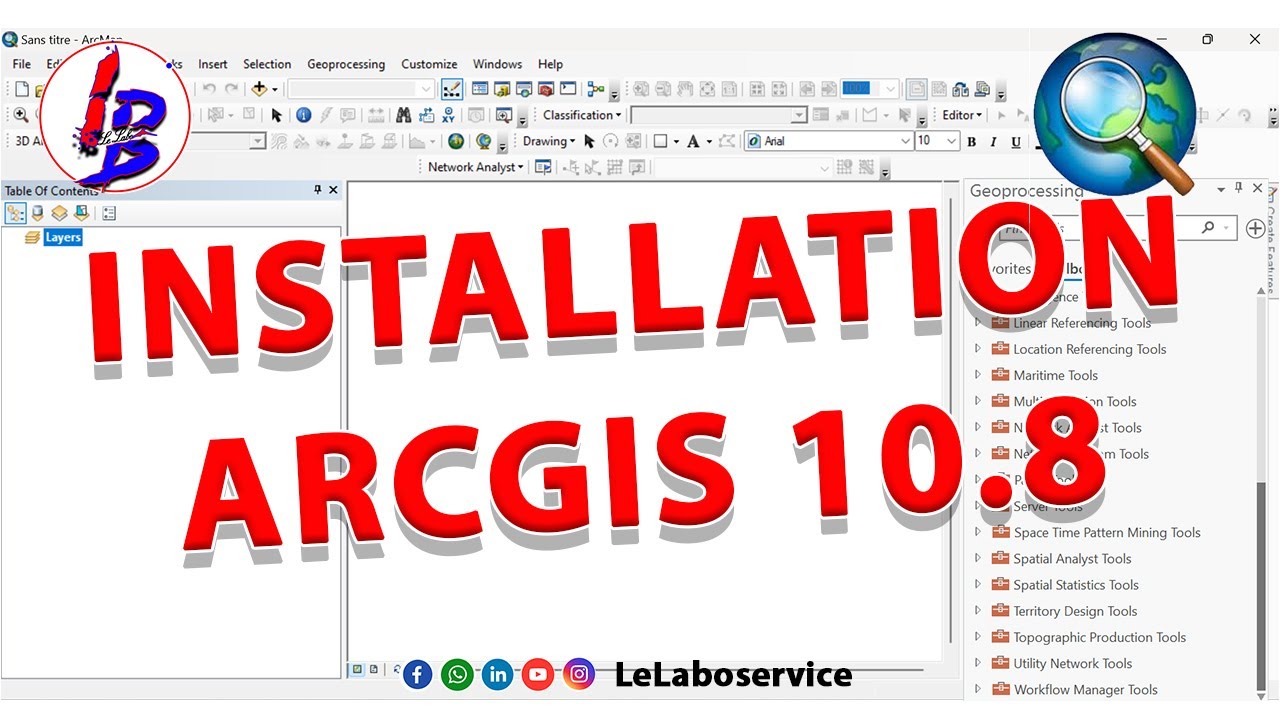Expand Utility Network Tools toolbox
1280x720 pixels.
978,663
